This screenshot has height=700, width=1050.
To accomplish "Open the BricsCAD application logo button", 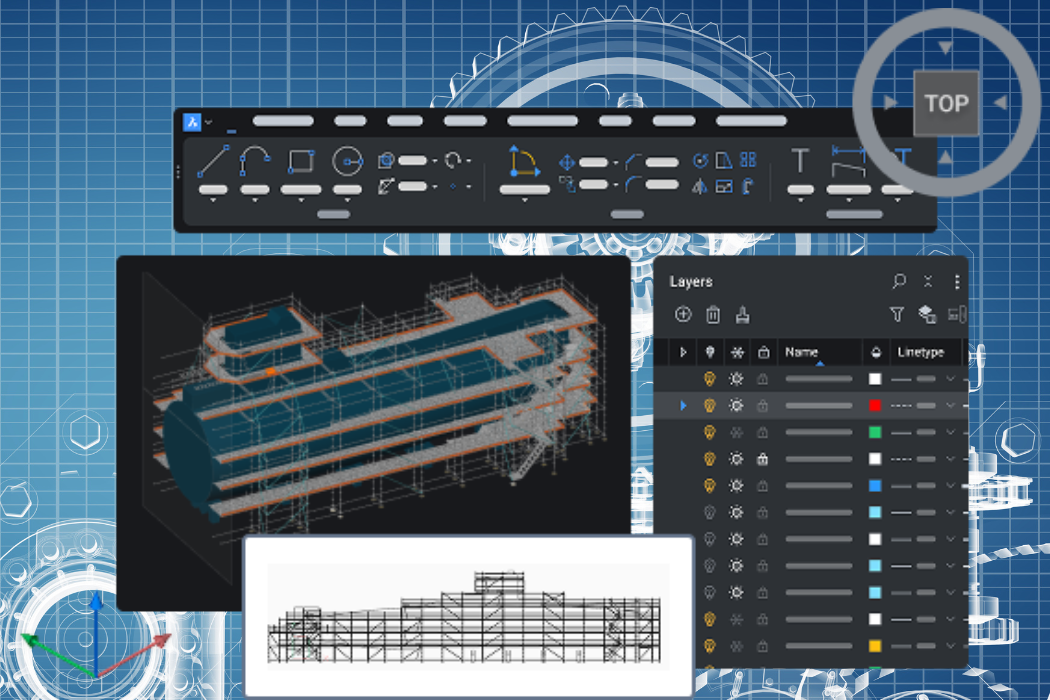I will pos(192,122).
